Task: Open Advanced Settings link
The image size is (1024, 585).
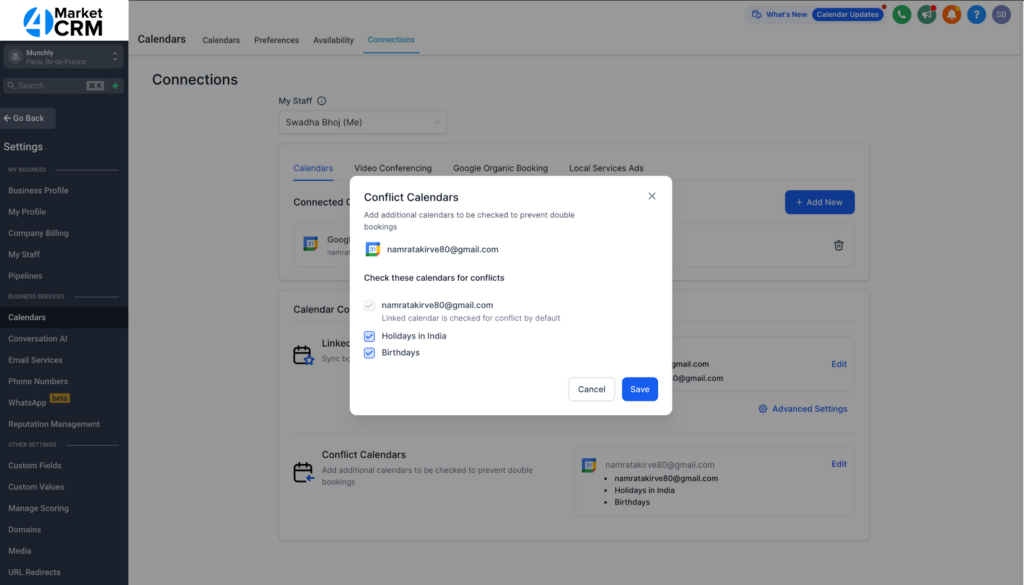Action: (x=803, y=409)
